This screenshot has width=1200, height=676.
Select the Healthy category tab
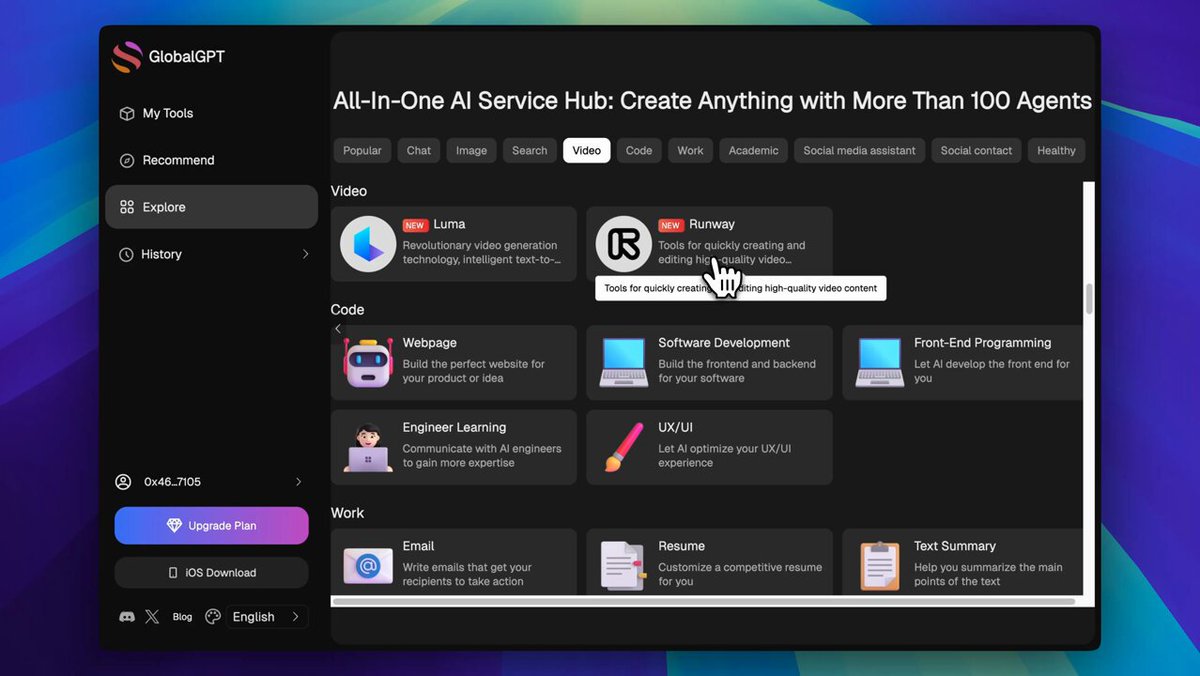[x=1056, y=151]
